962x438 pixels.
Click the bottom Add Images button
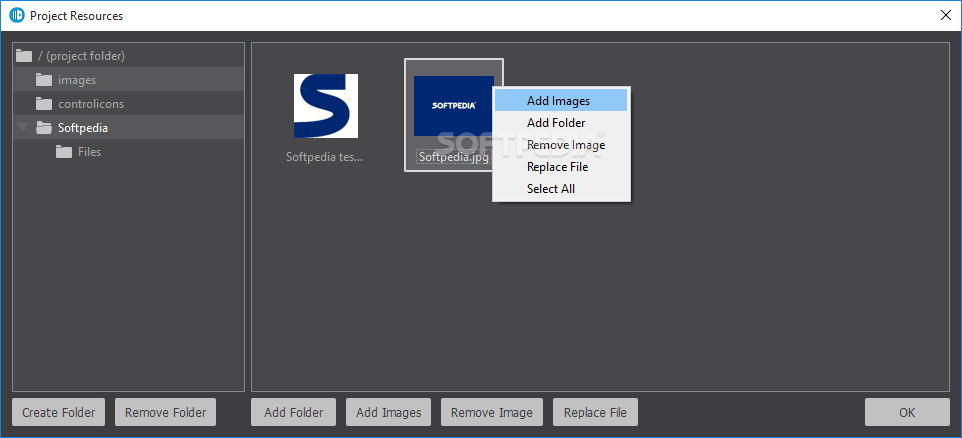tap(388, 412)
